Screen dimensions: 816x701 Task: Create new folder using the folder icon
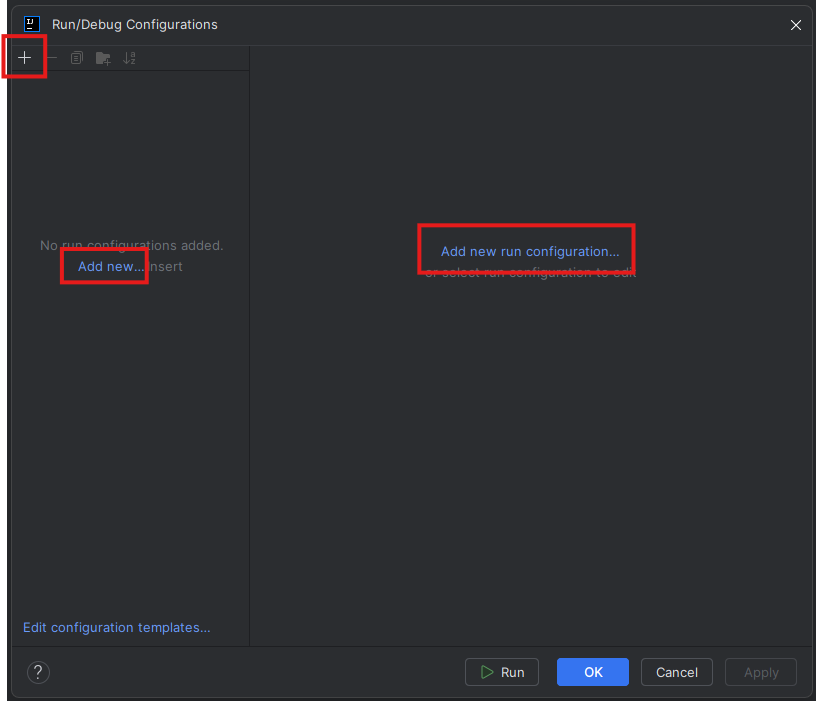coord(103,57)
